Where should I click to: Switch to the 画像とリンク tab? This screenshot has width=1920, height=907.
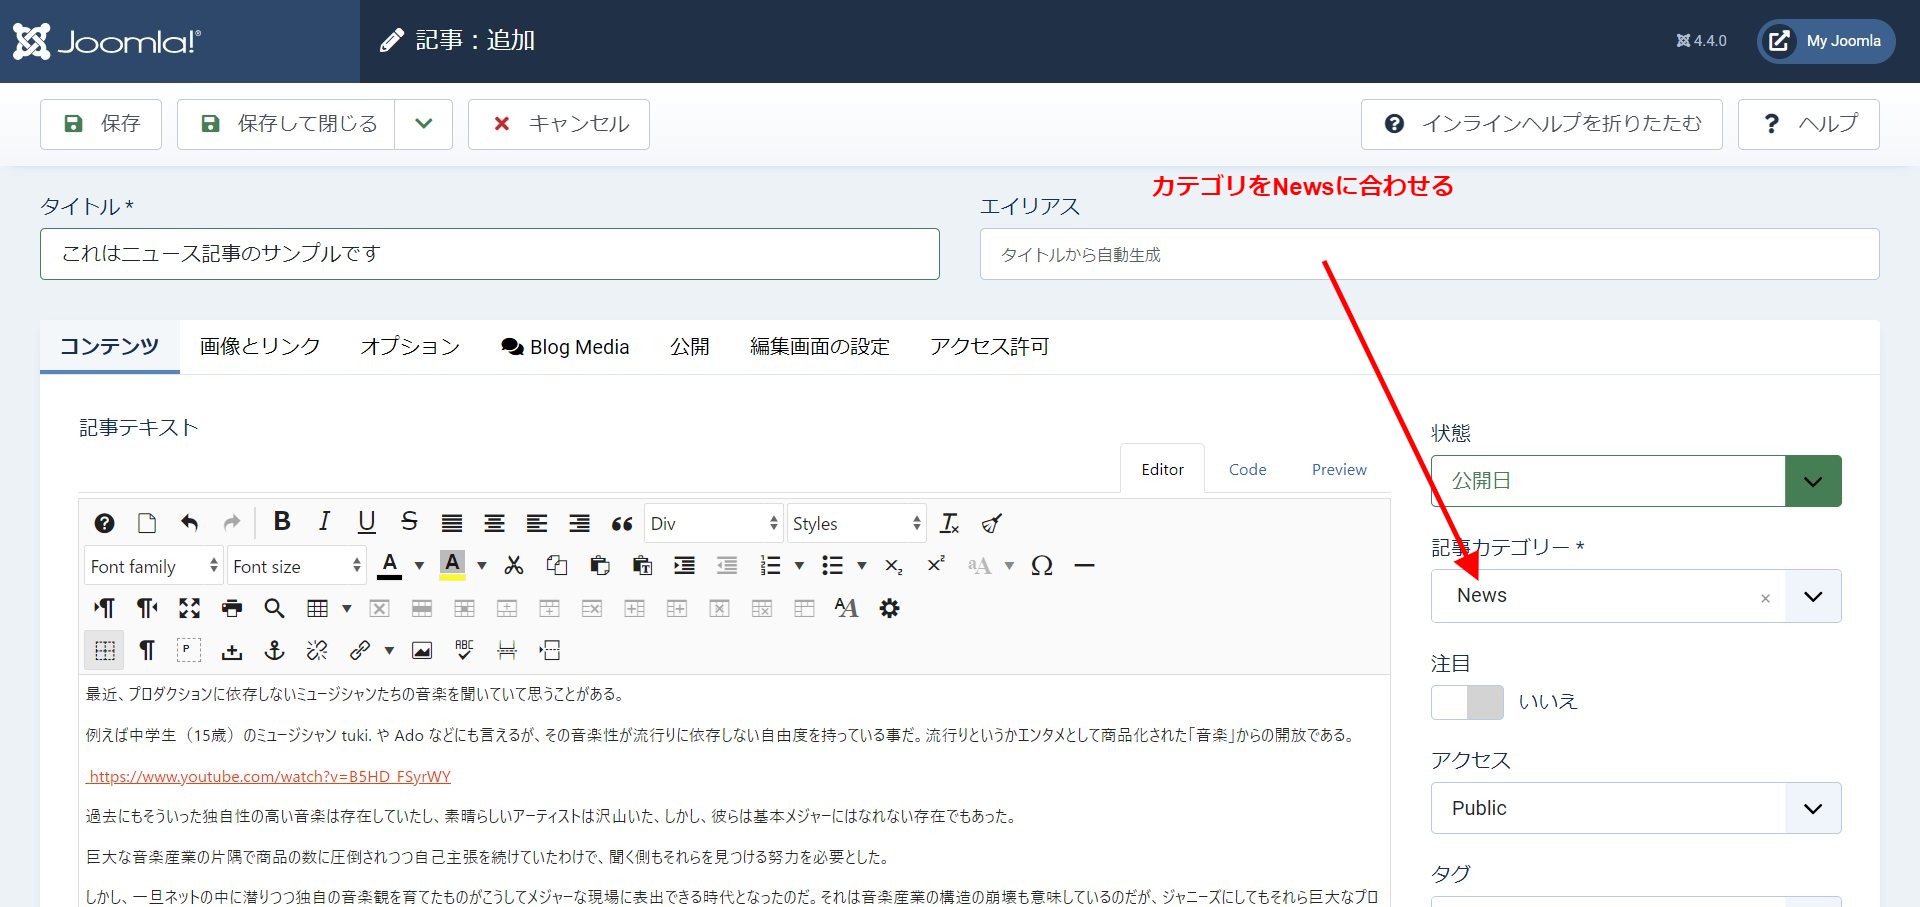[x=260, y=347]
